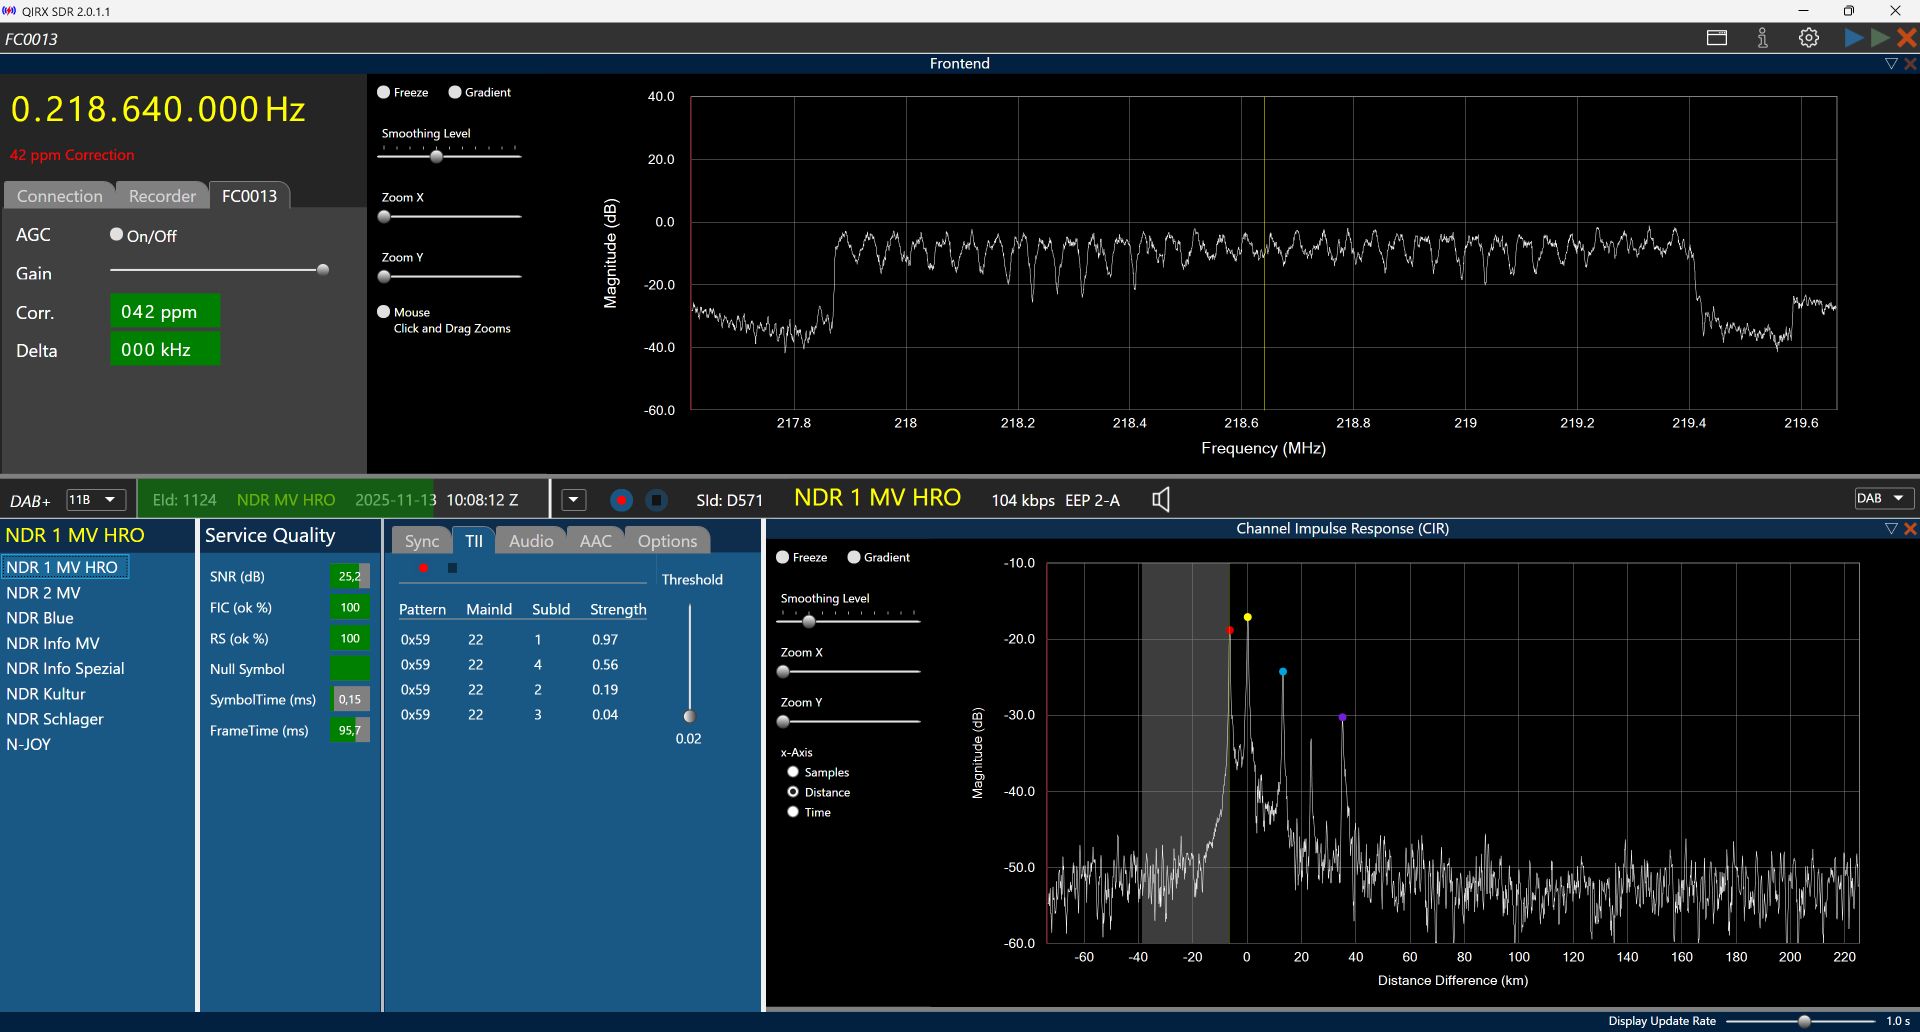1920x1032 pixels.
Task: Switch to the Audio tab
Action: [x=530, y=541]
